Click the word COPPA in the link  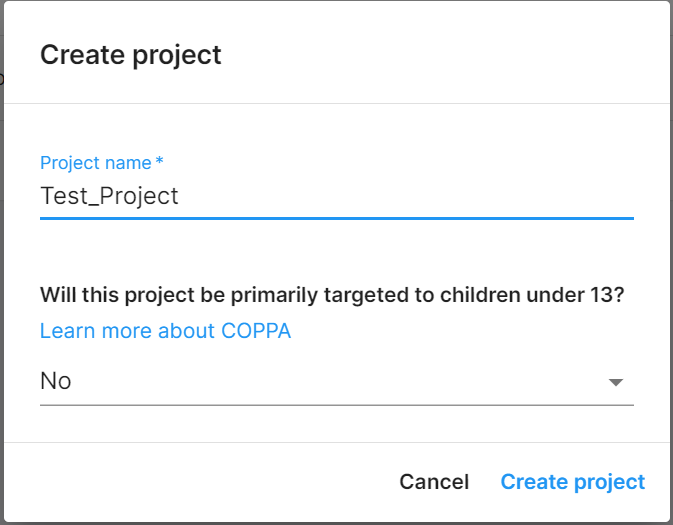pos(253,331)
